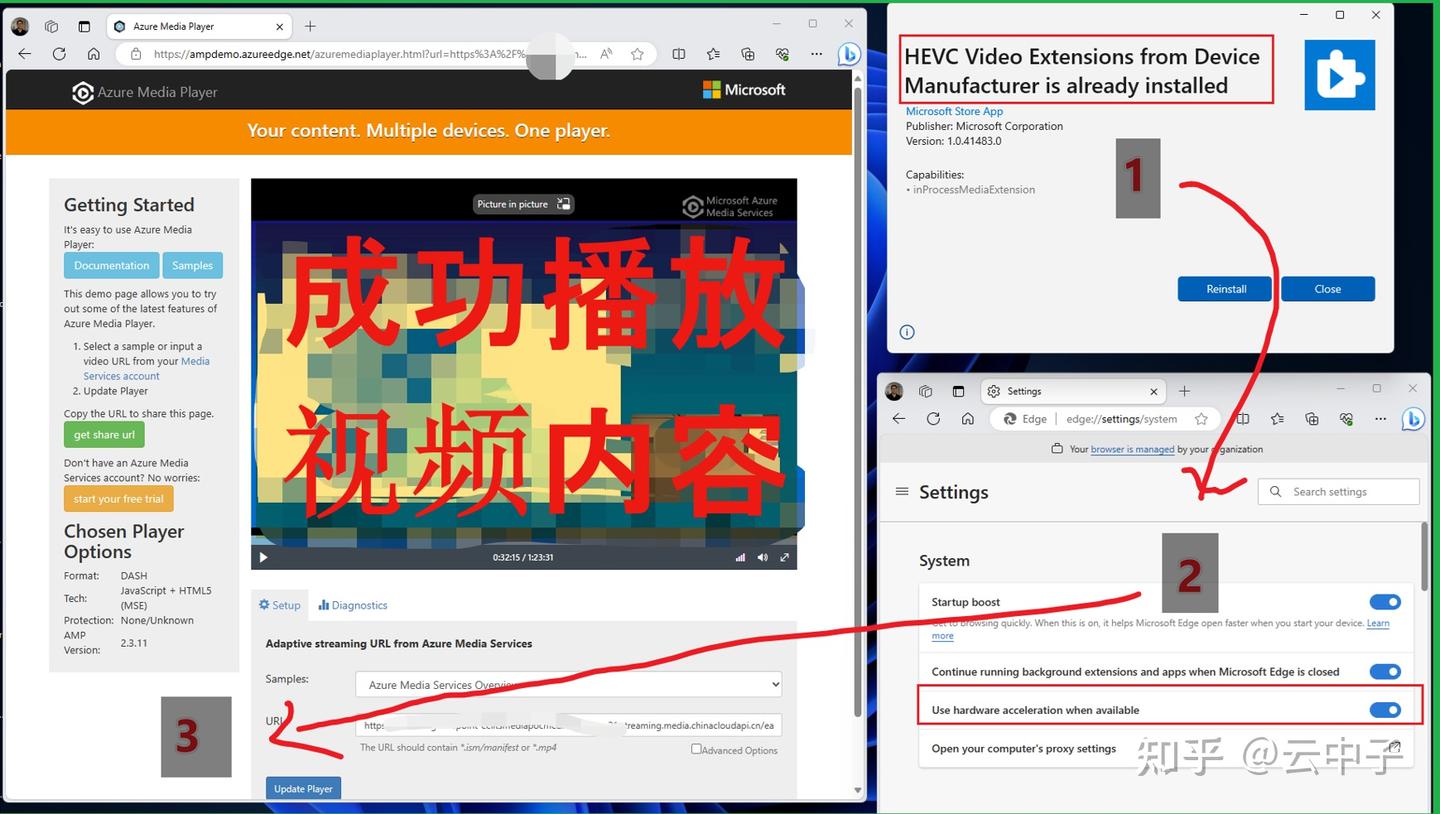Image resolution: width=1440 pixels, height=814 pixels.
Task: Toggle continue running background extensions when Edge closed
Action: tap(1385, 671)
